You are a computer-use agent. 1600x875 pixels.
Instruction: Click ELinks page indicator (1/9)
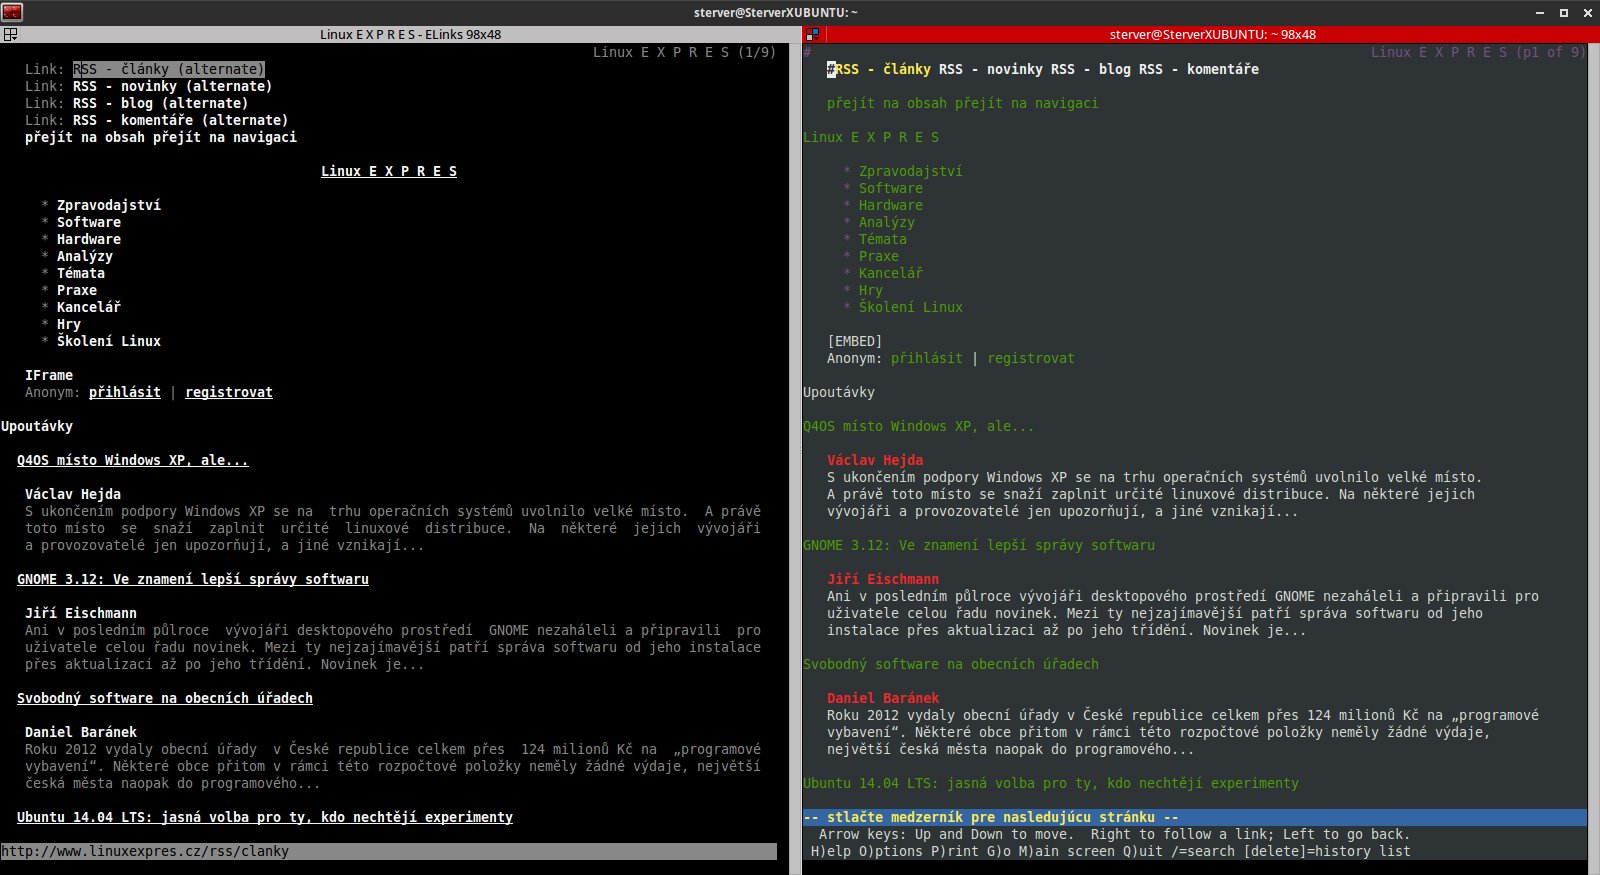[x=757, y=52]
